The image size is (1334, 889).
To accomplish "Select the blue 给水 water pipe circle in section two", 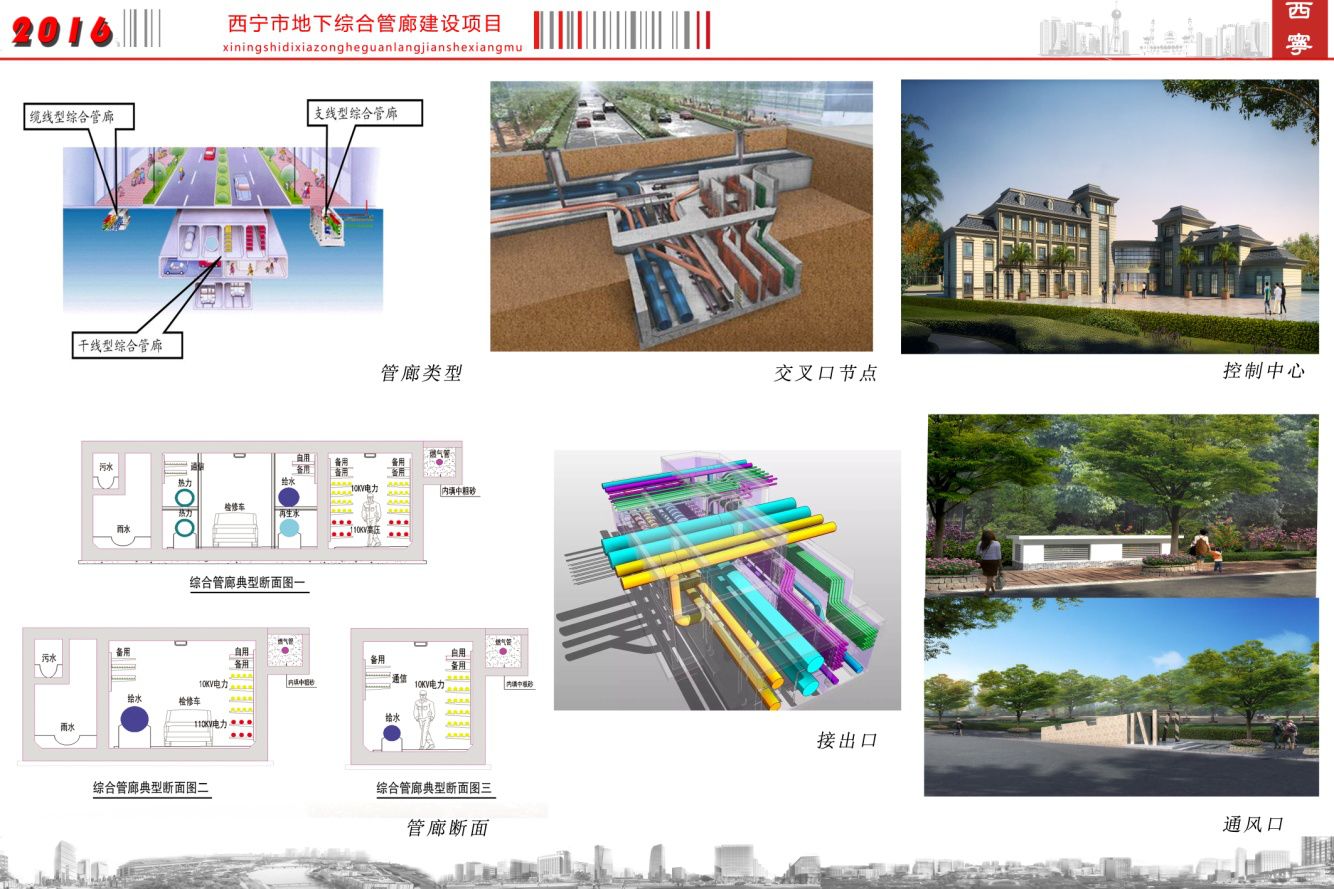I will click(x=134, y=718).
